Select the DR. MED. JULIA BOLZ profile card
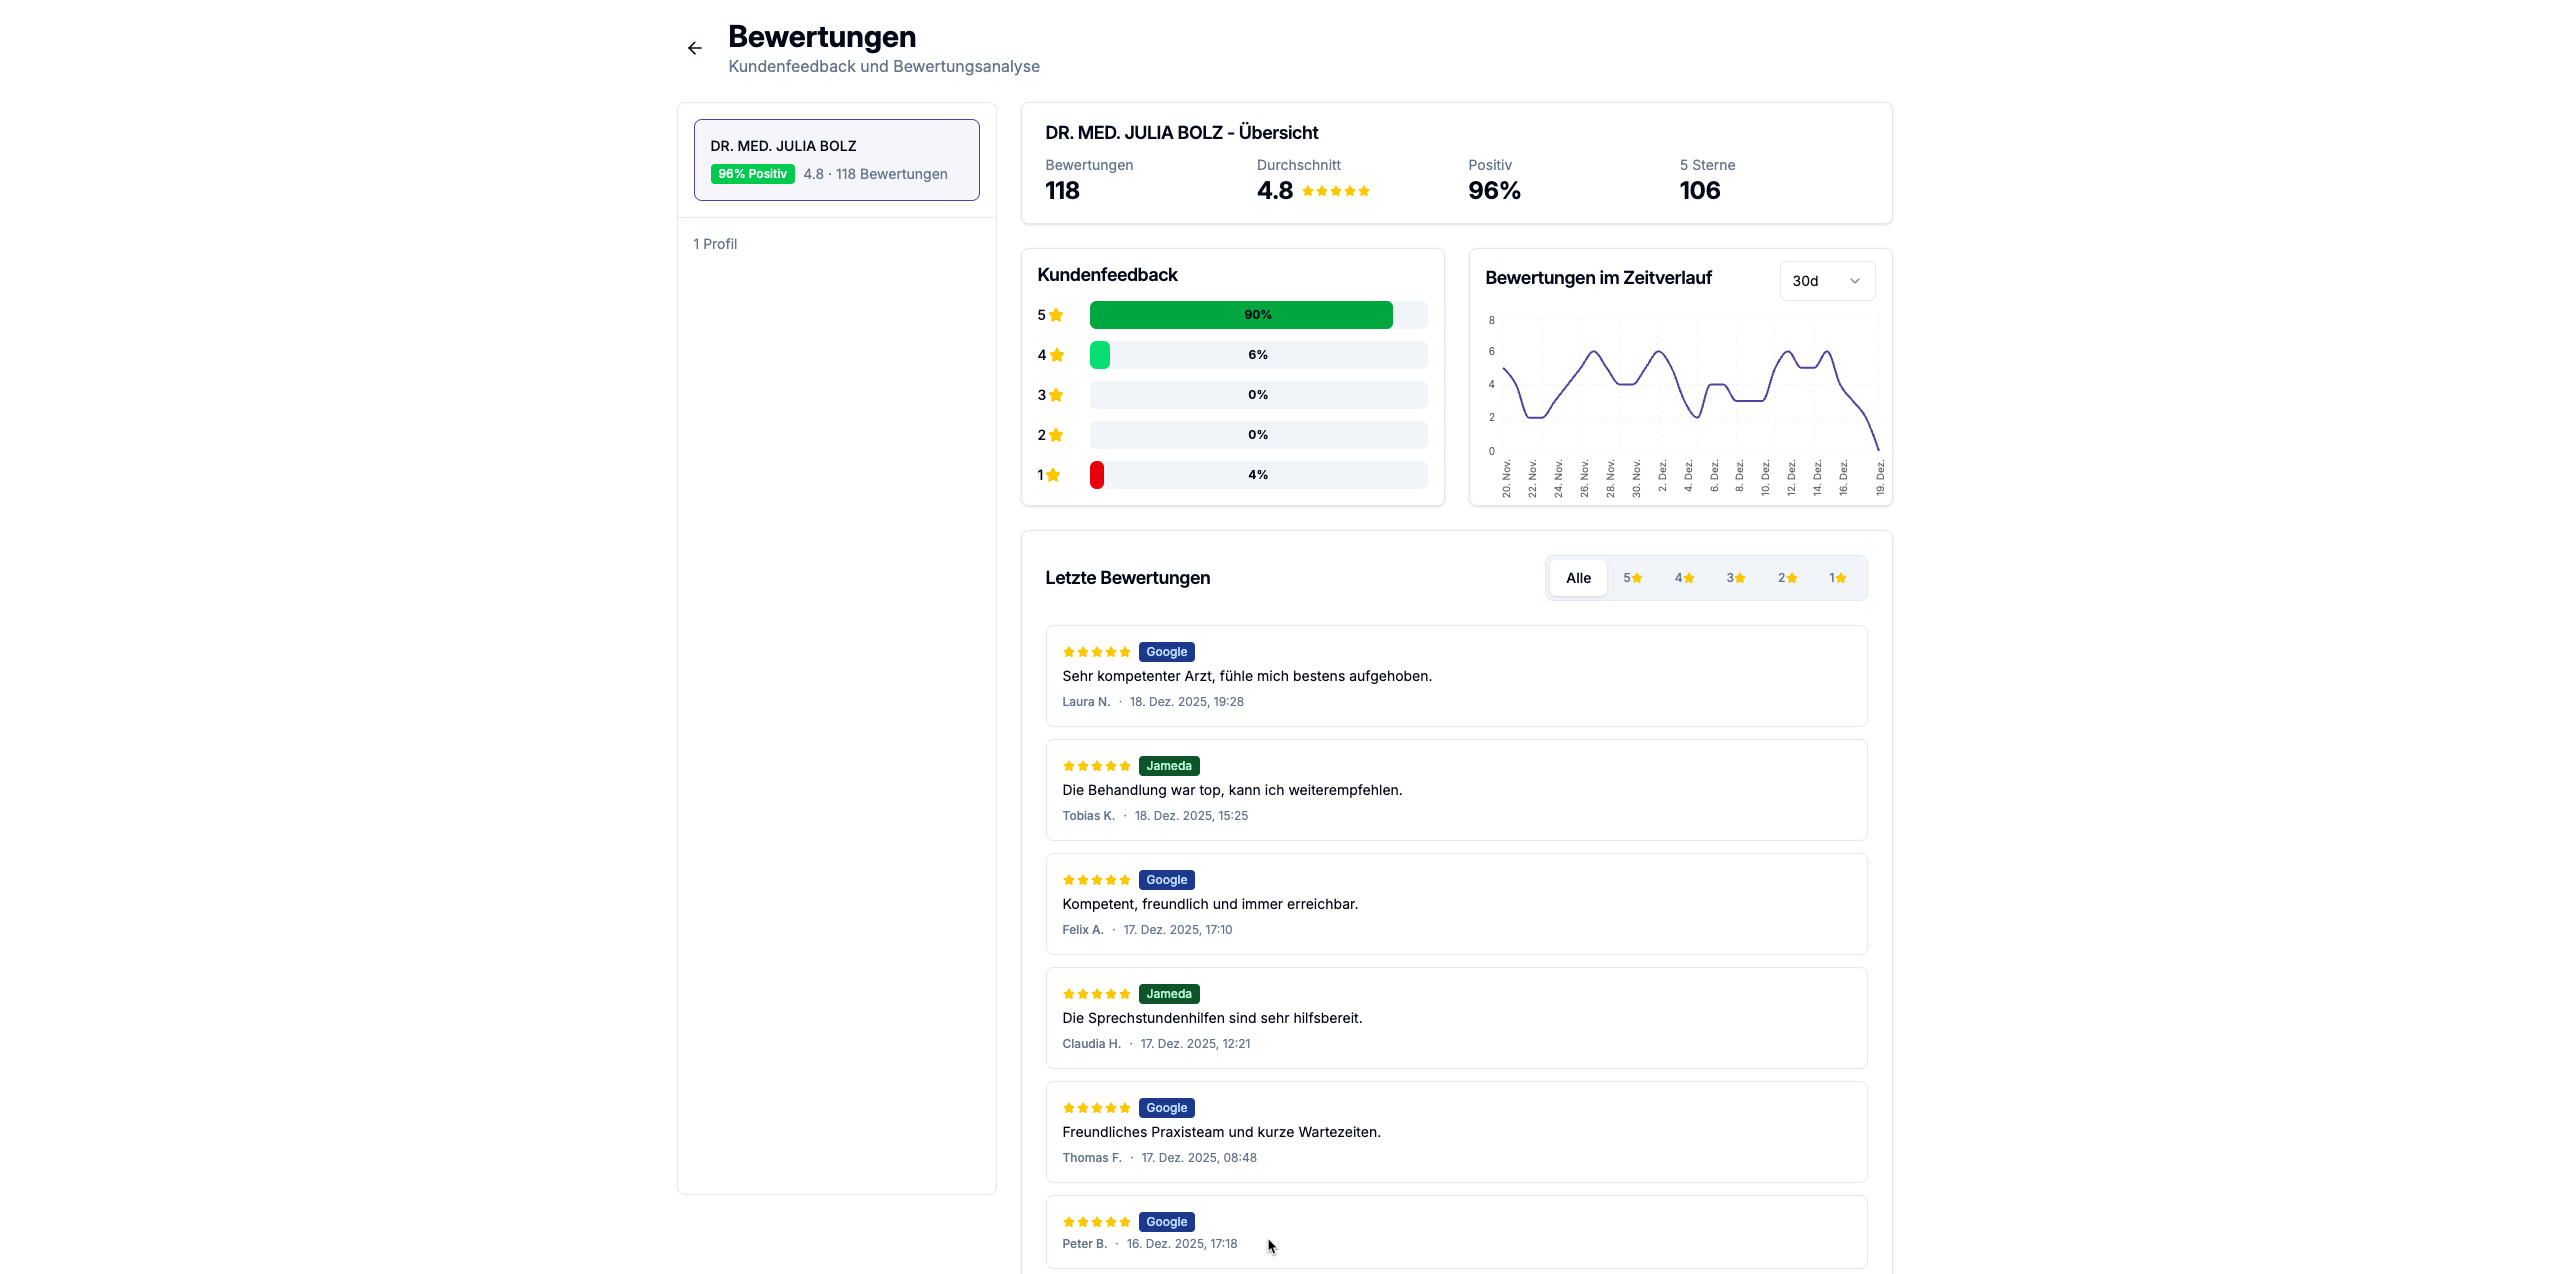Image resolution: width=2567 pixels, height=1274 pixels. point(836,160)
